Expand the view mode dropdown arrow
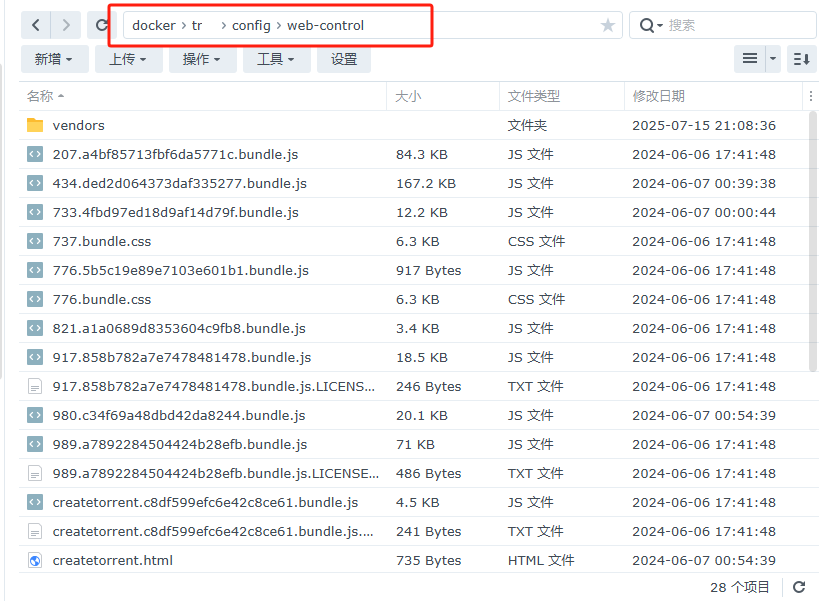823x601 pixels. coord(773,59)
